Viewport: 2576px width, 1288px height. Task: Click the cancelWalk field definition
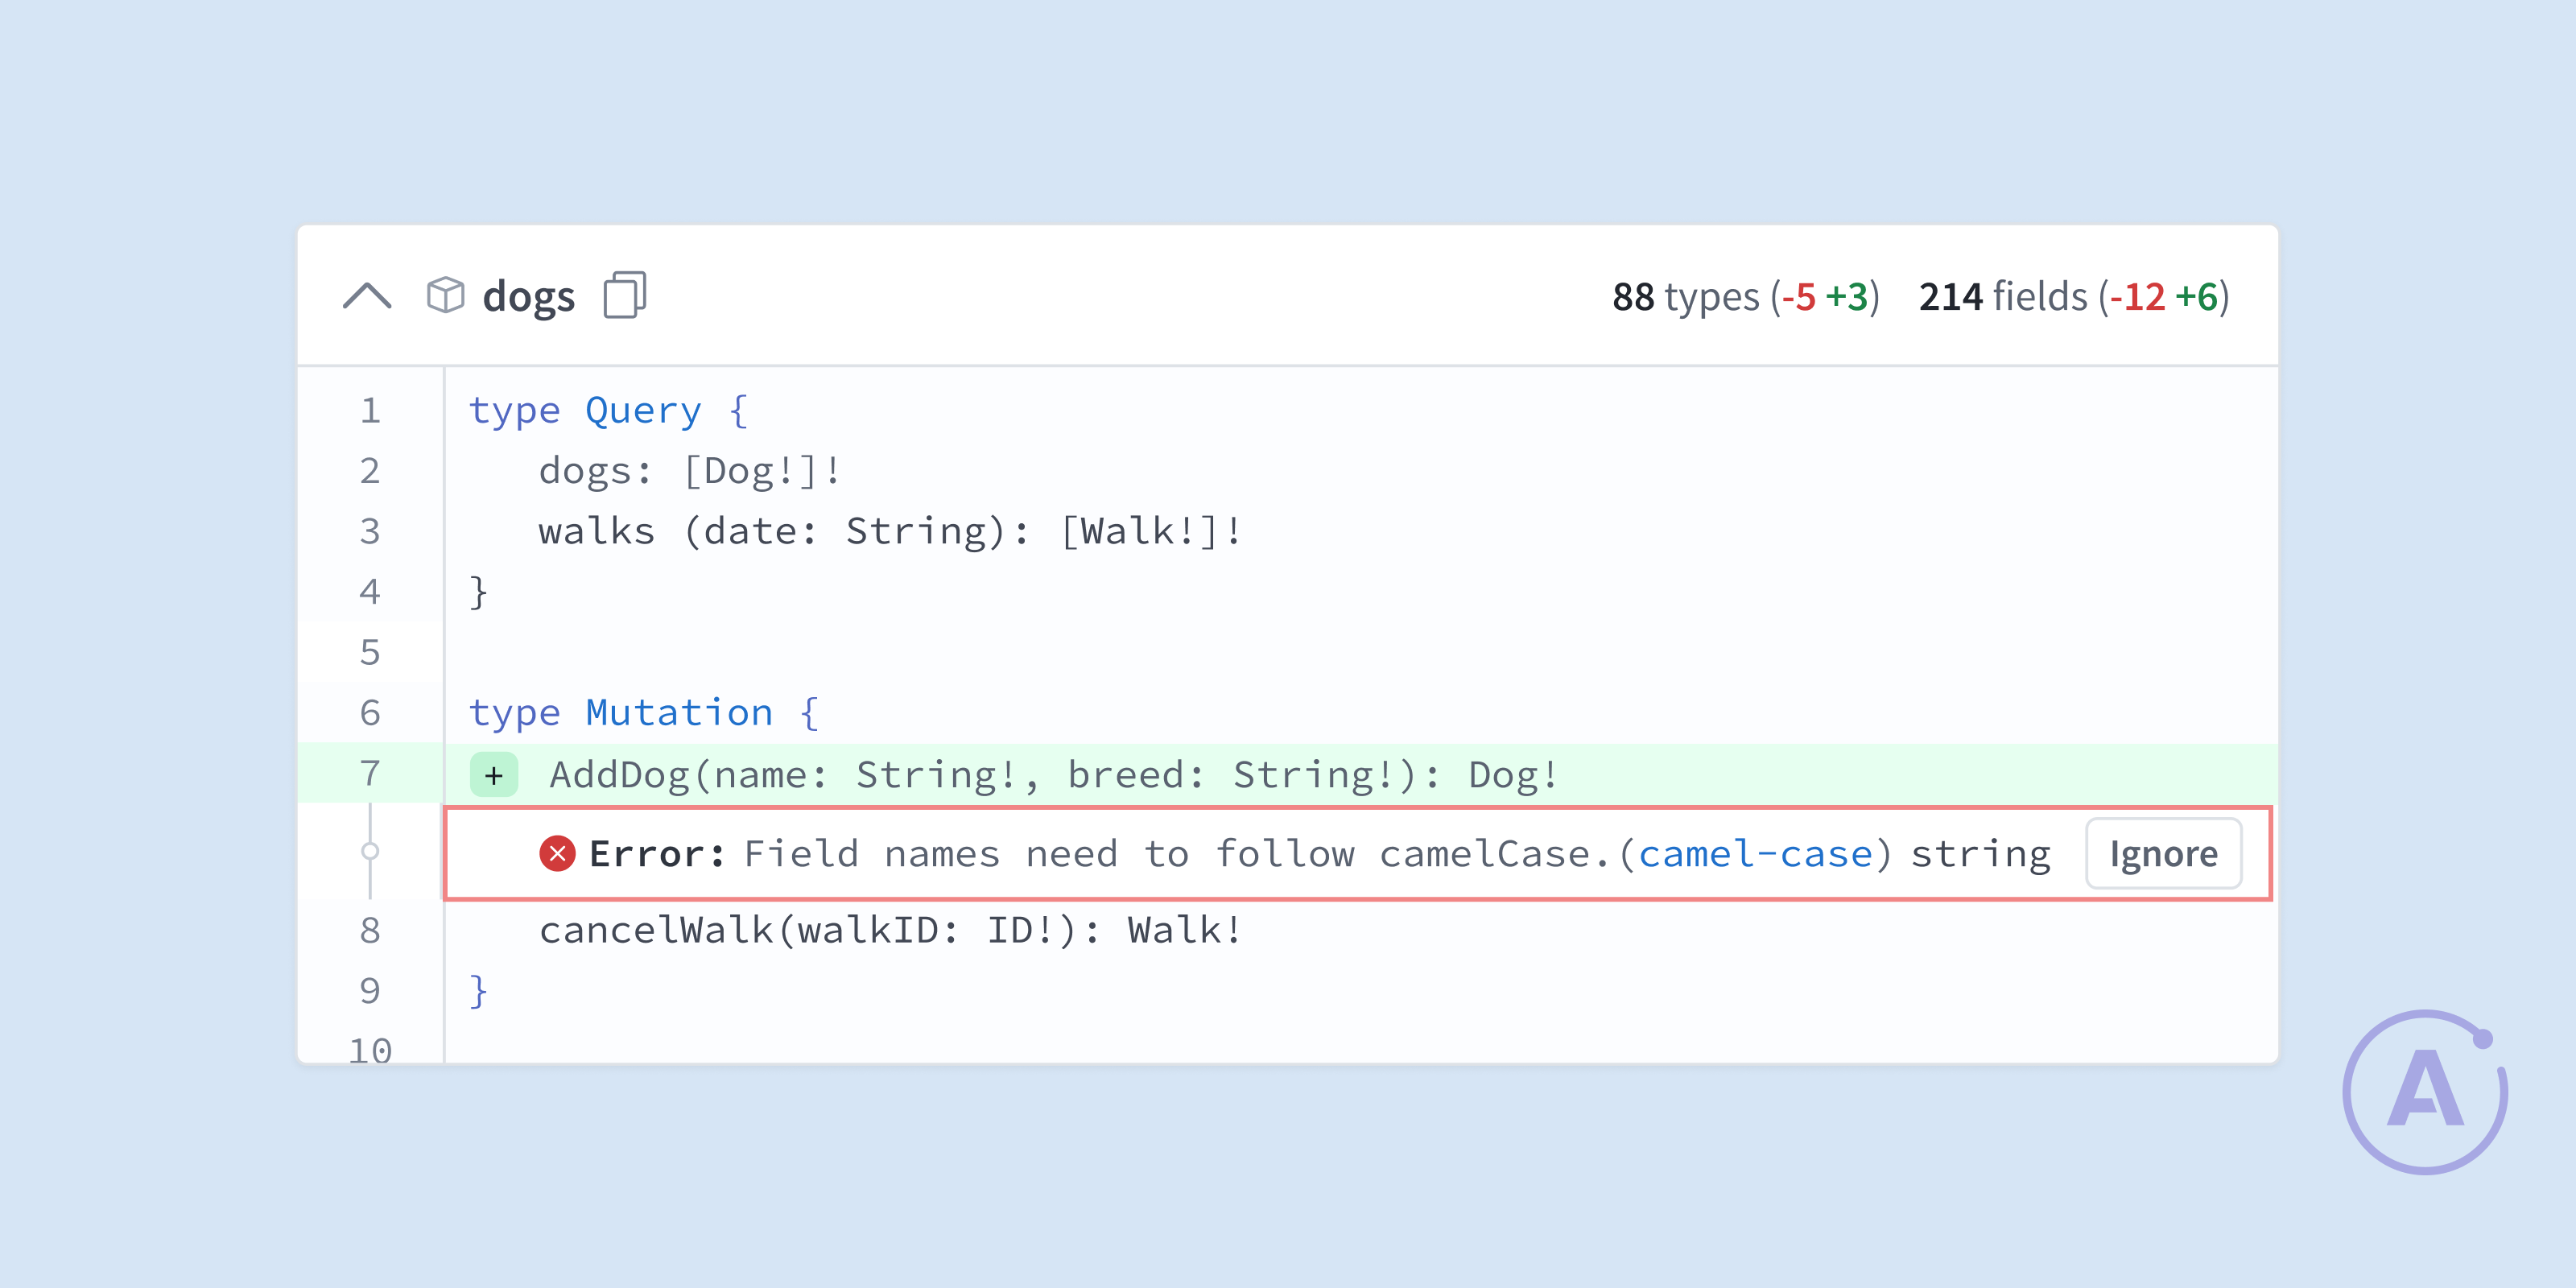890,930
